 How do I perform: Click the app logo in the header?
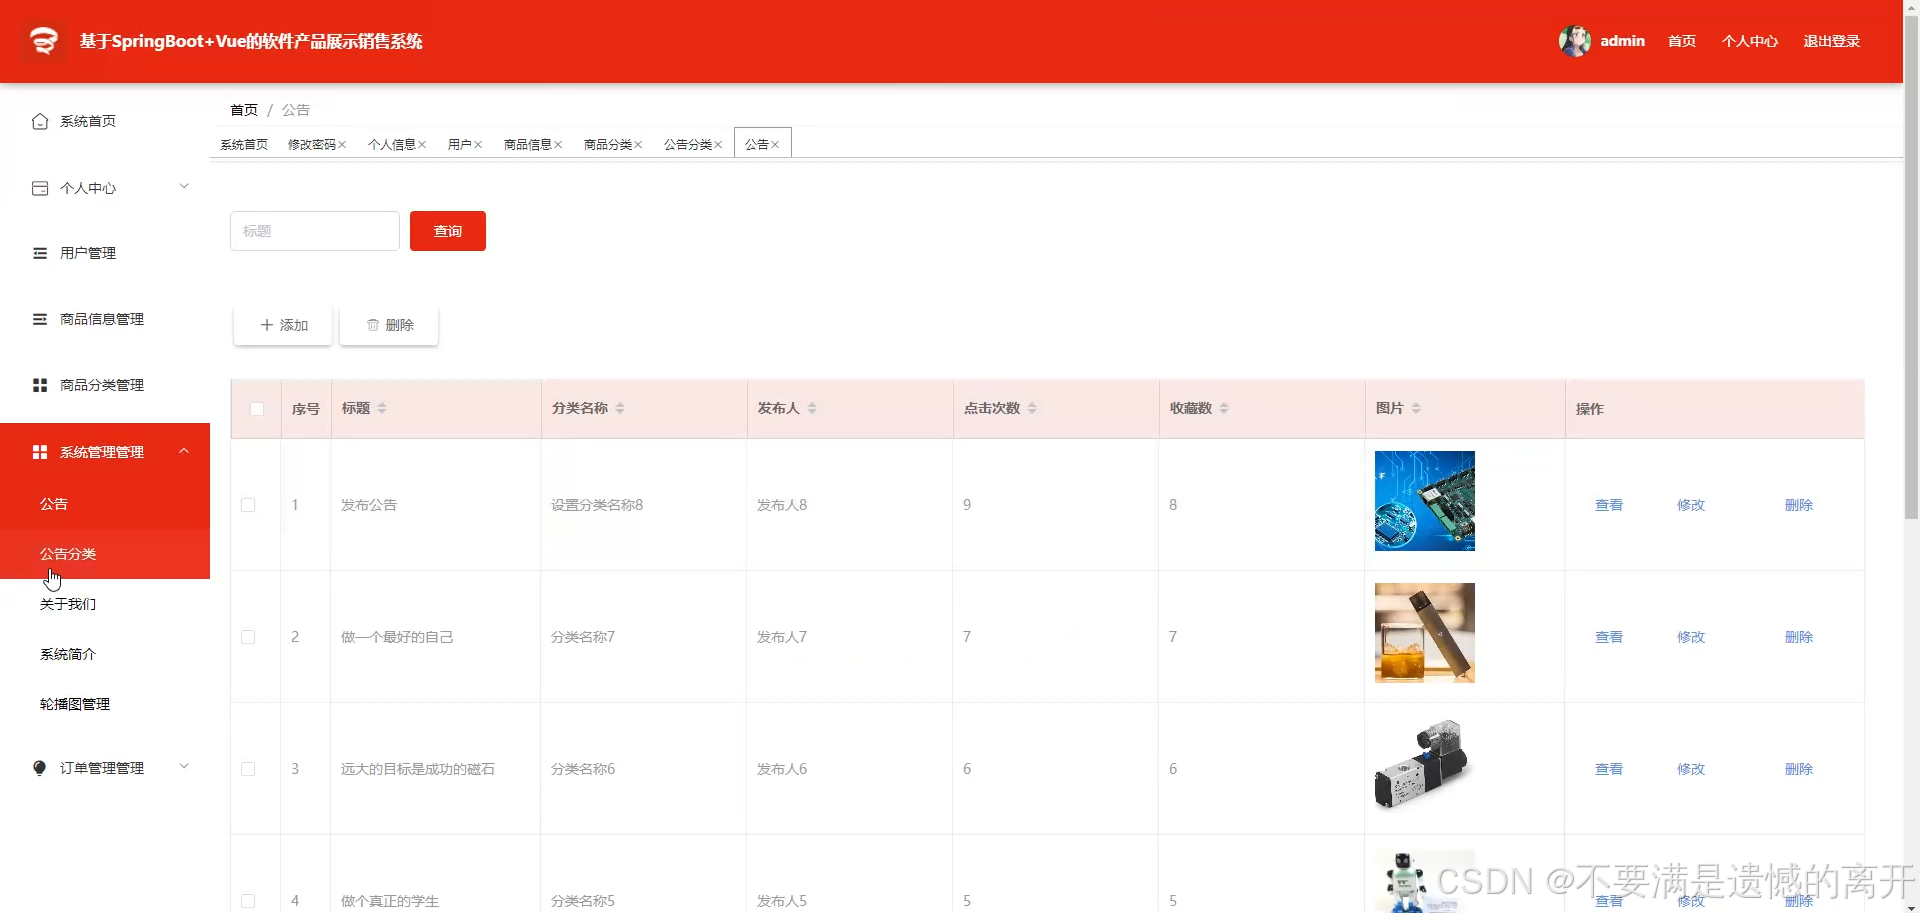[x=44, y=41]
